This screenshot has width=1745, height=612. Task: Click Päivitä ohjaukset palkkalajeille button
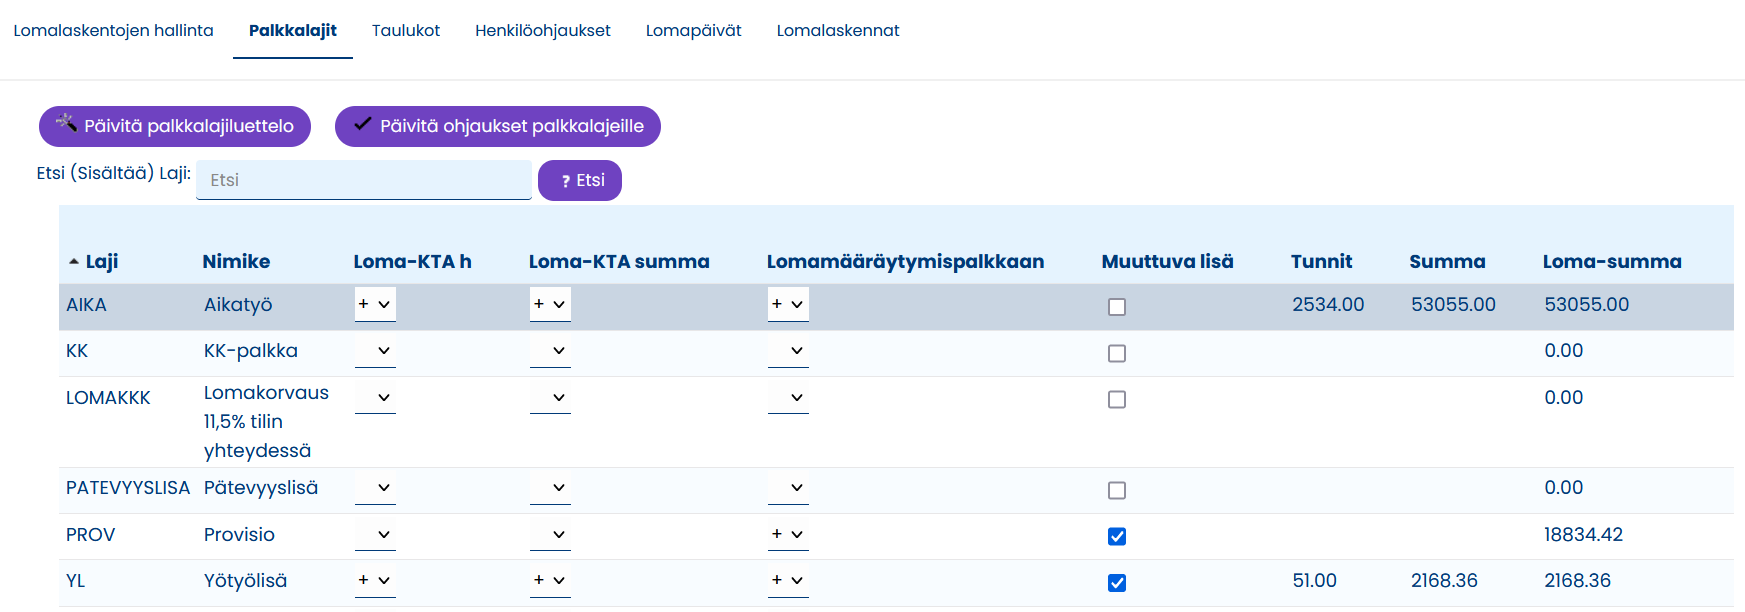498,126
